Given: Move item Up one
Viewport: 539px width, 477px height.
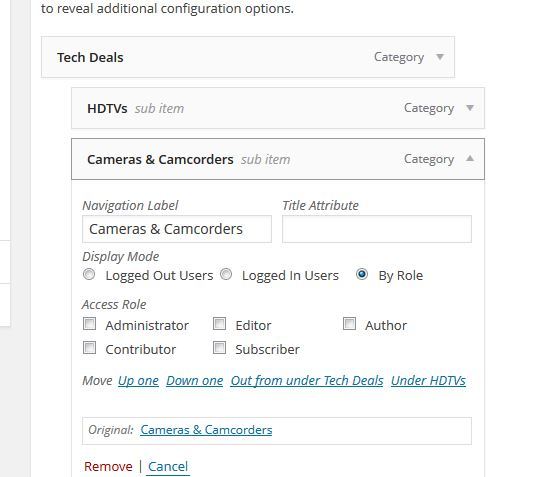Looking at the screenshot, I should pyautogui.click(x=138, y=381).
